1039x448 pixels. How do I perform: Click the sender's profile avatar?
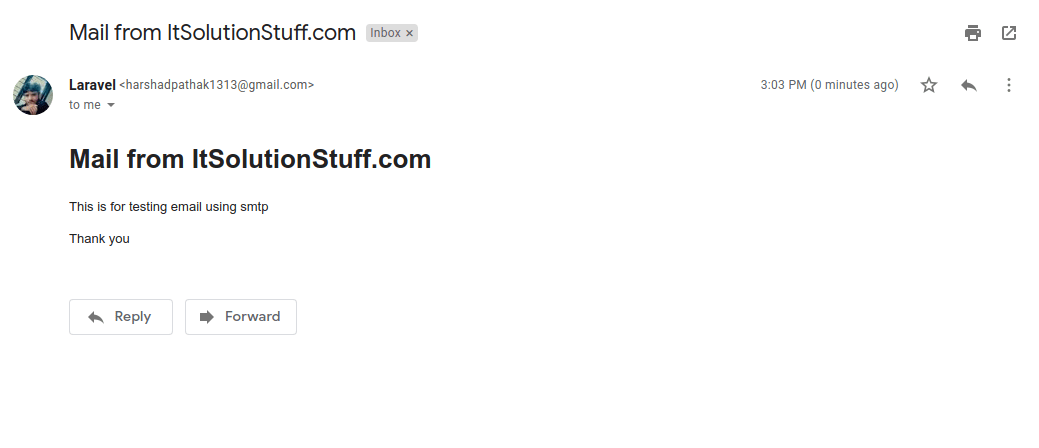click(32, 95)
